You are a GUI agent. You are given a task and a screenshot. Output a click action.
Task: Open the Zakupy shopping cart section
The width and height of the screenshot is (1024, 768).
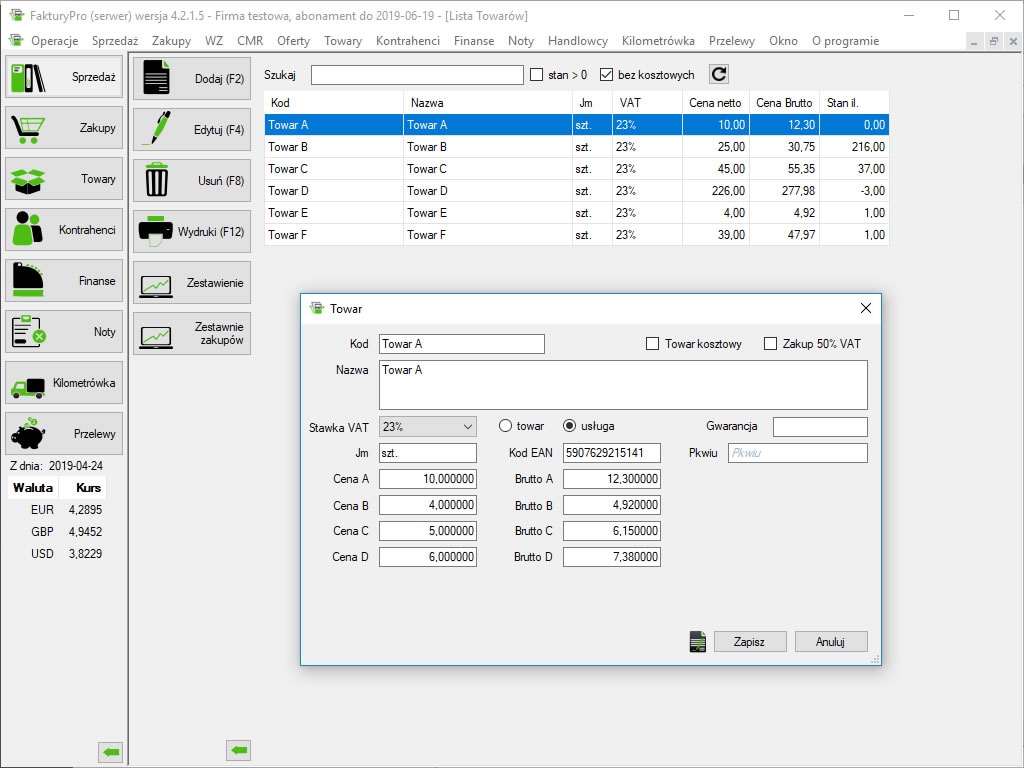coord(64,128)
